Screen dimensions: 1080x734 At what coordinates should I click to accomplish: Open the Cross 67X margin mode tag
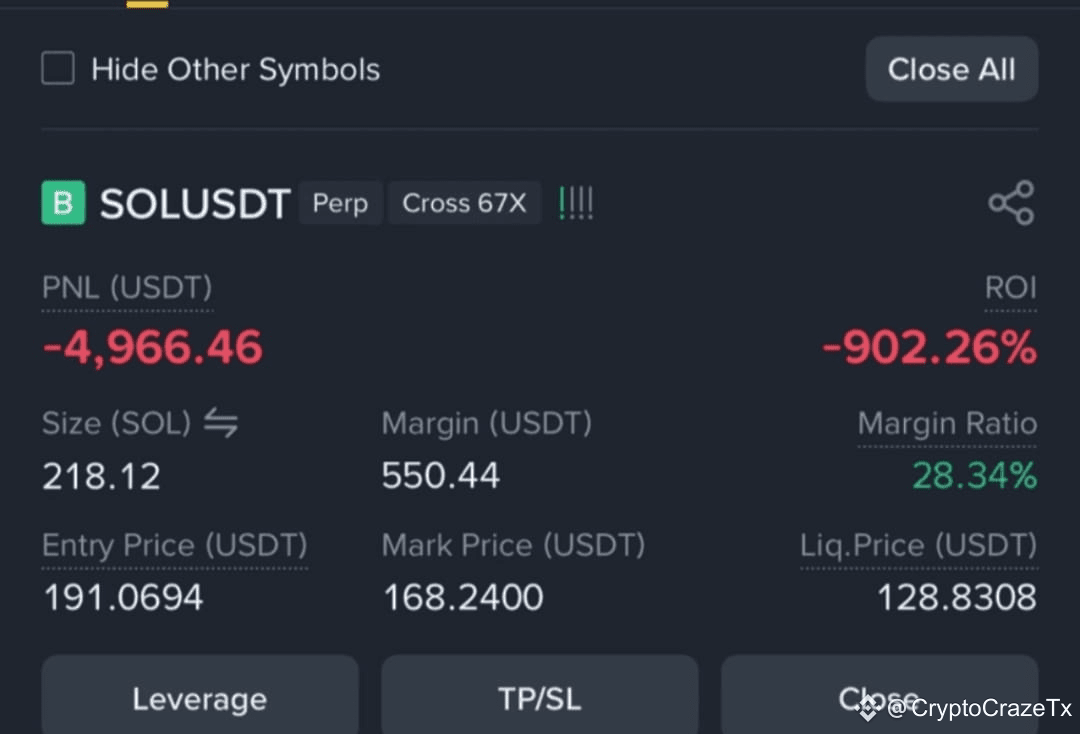(x=464, y=203)
